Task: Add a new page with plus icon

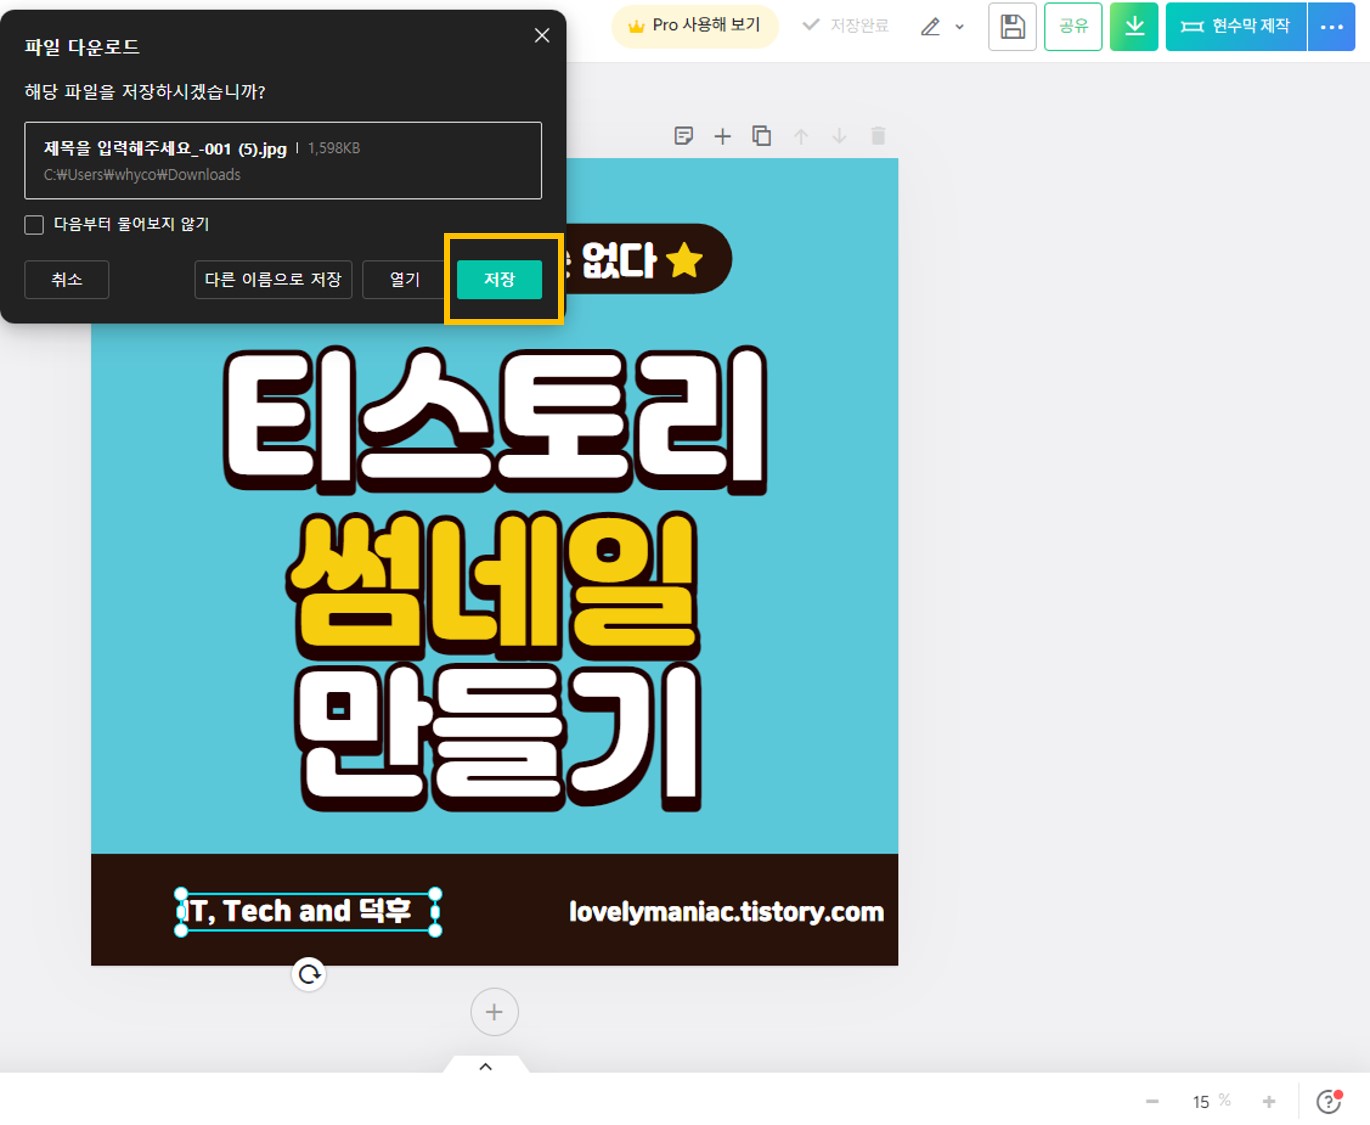Action: tap(722, 136)
